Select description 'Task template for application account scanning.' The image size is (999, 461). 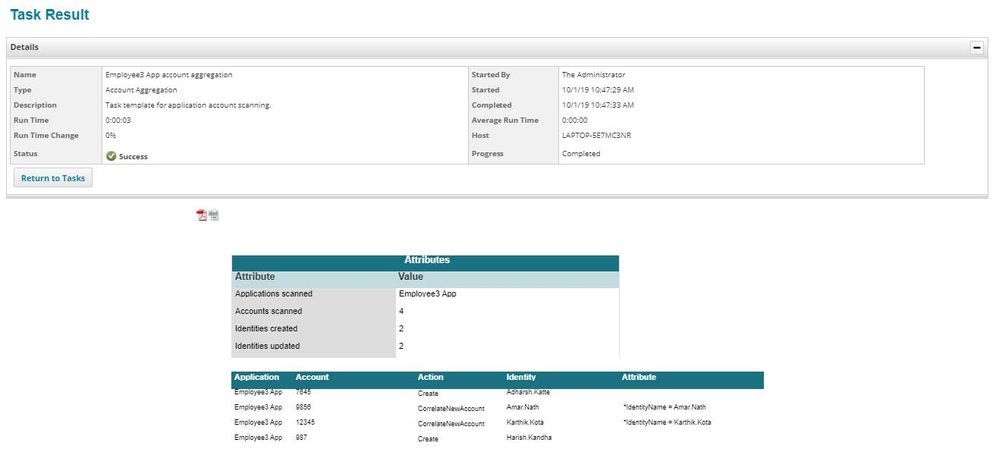coord(188,105)
